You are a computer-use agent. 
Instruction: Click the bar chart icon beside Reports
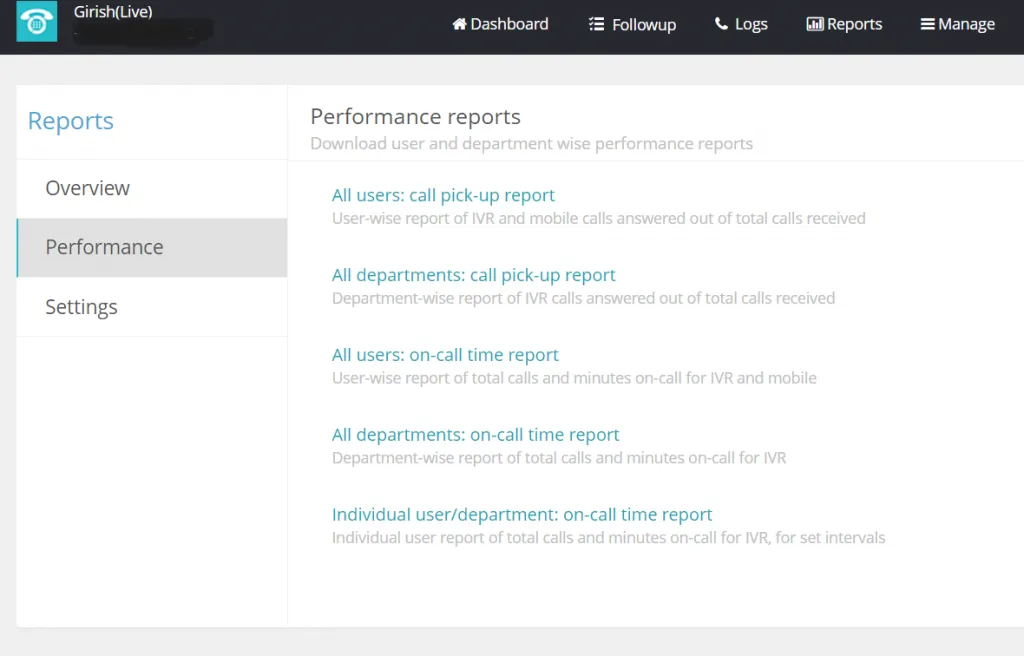(814, 24)
